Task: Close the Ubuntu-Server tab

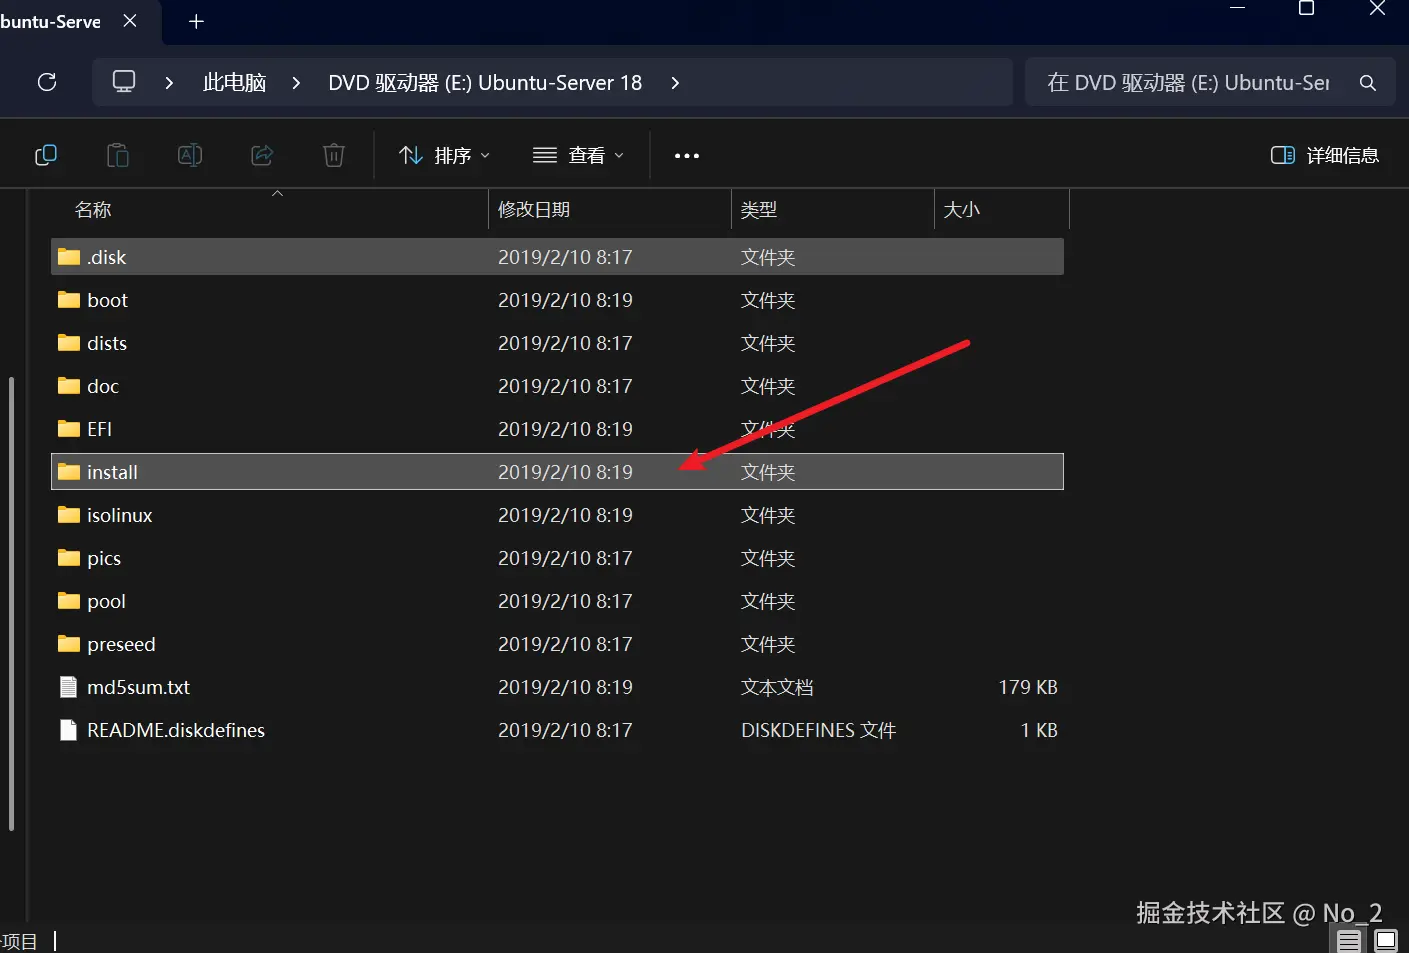Action: pos(130,21)
